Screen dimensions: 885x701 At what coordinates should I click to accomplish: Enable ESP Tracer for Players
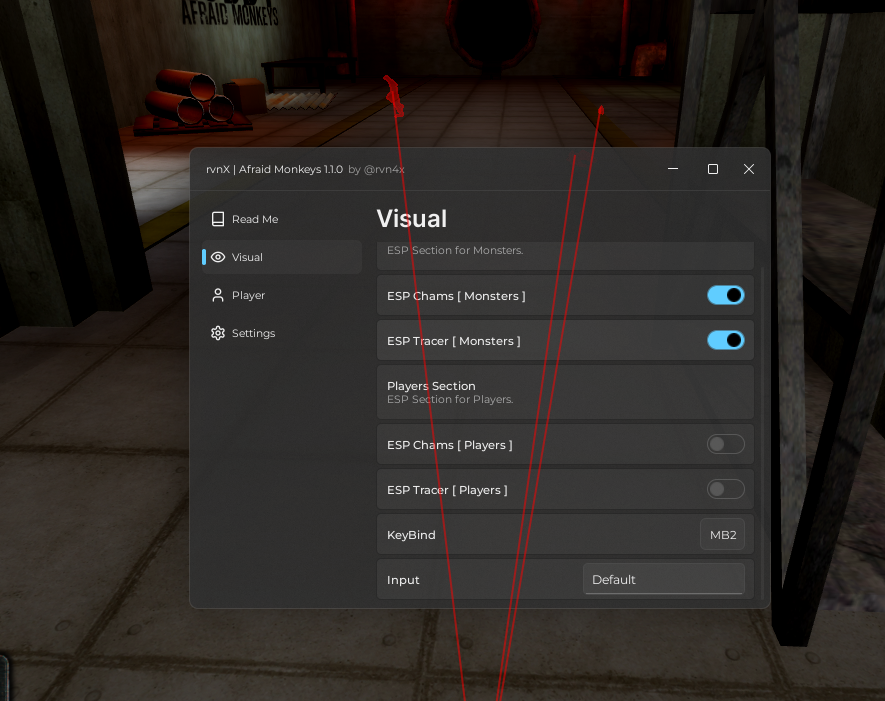pos(726,489)
